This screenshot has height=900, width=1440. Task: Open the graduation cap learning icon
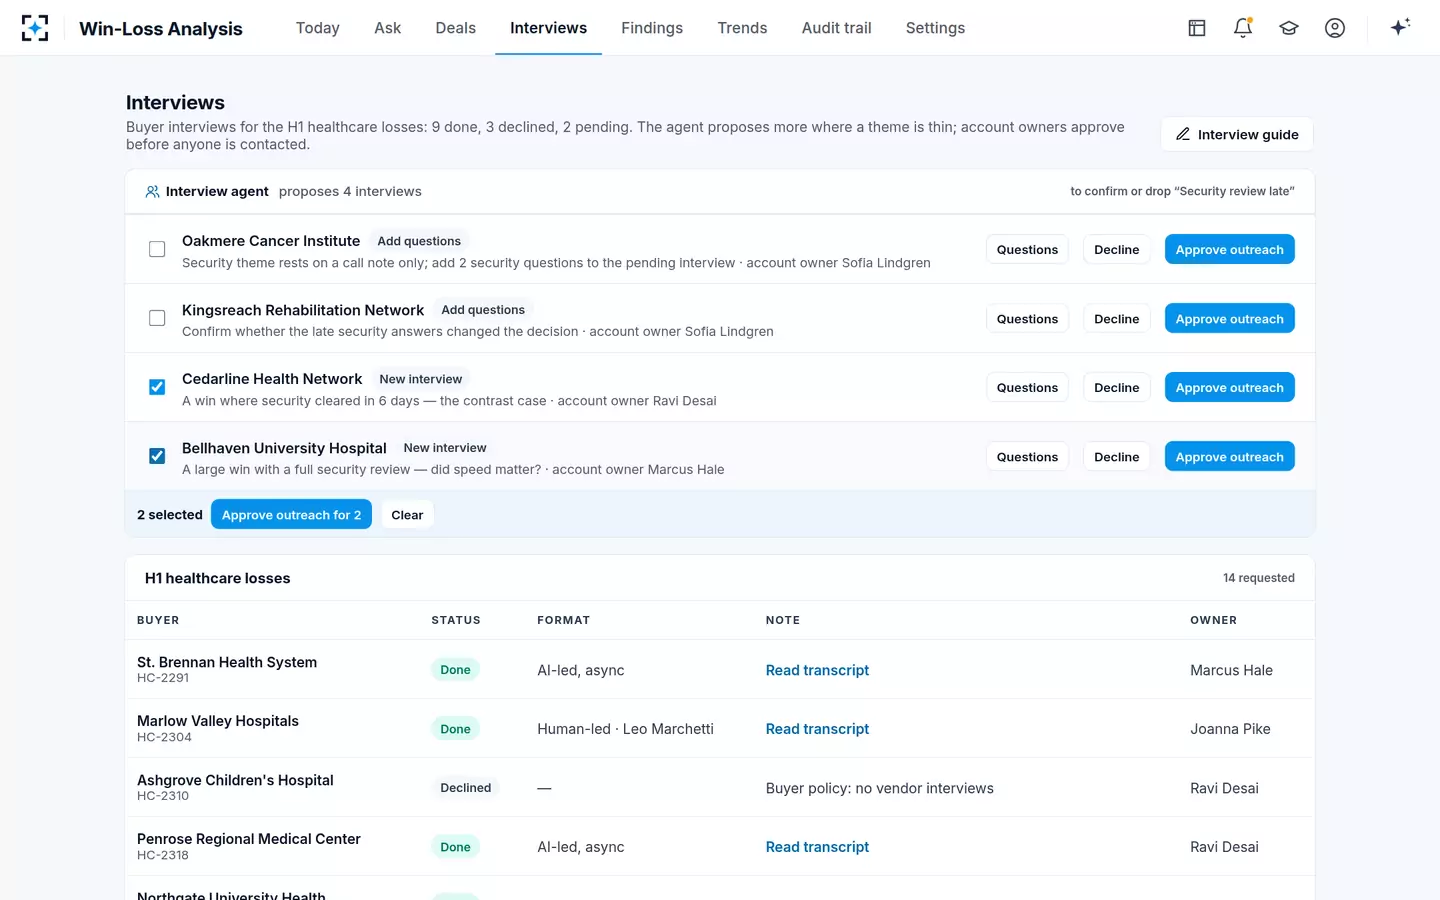1289,28
